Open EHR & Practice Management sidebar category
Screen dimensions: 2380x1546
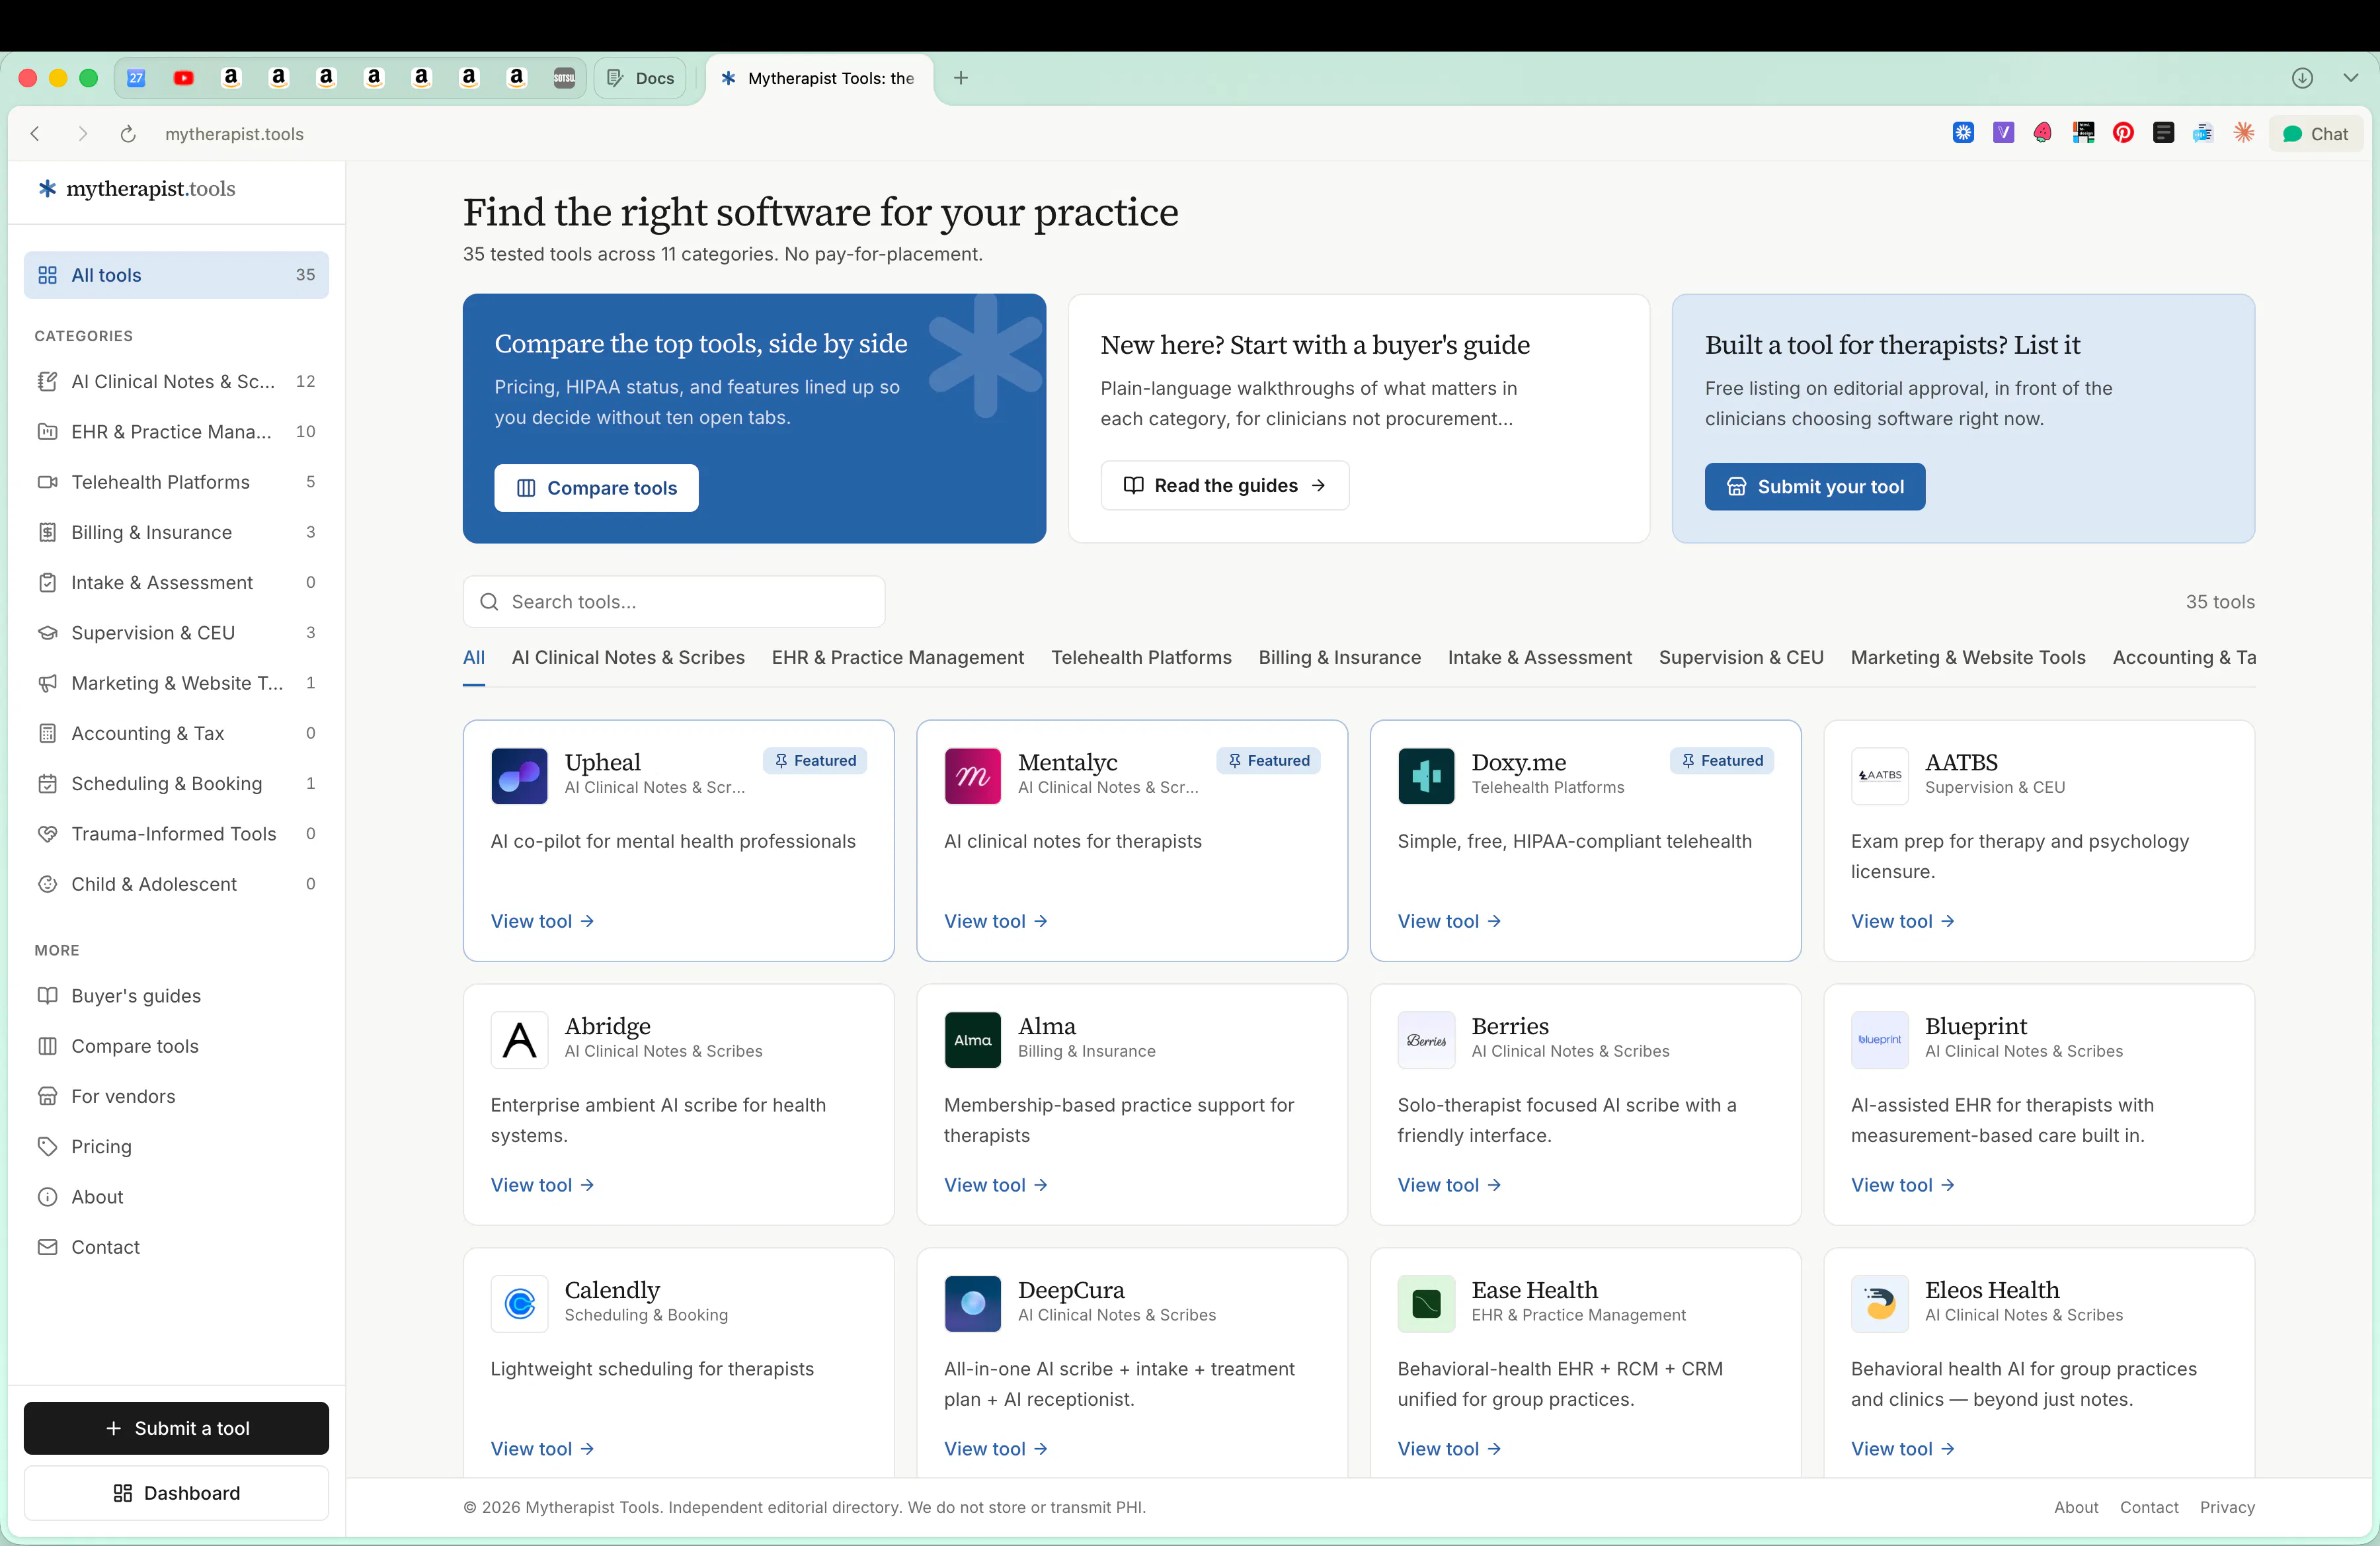(x=176, y=432)
